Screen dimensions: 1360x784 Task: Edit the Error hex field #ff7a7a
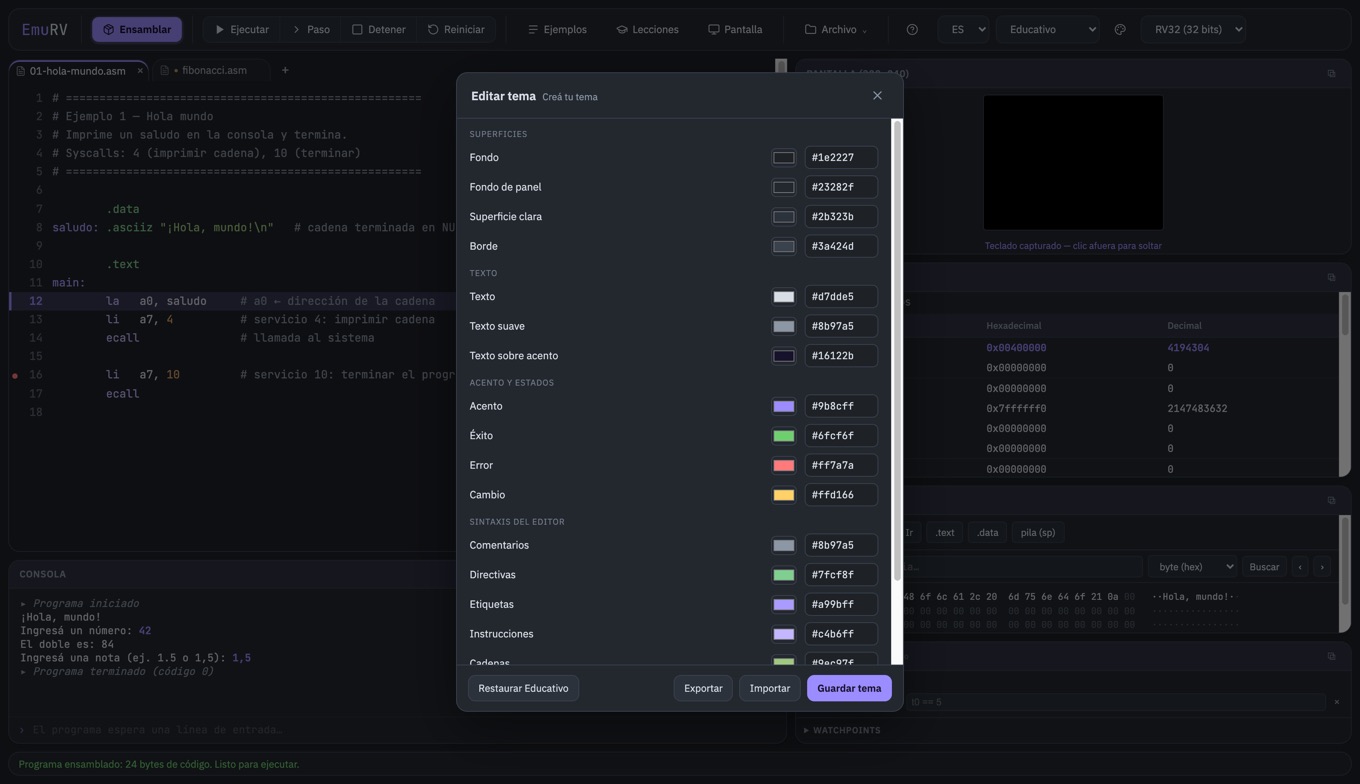(x=841, y=465)
